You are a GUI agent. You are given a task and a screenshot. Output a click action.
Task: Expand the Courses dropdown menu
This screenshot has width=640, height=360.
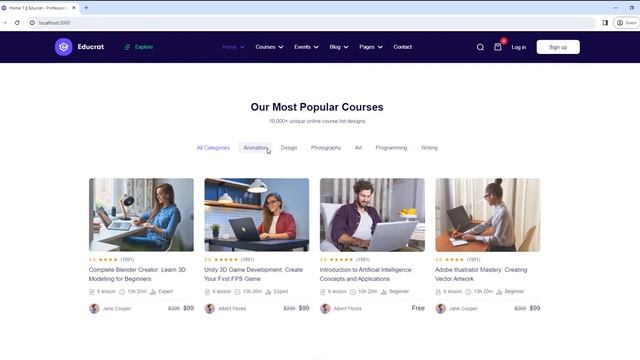269,47
